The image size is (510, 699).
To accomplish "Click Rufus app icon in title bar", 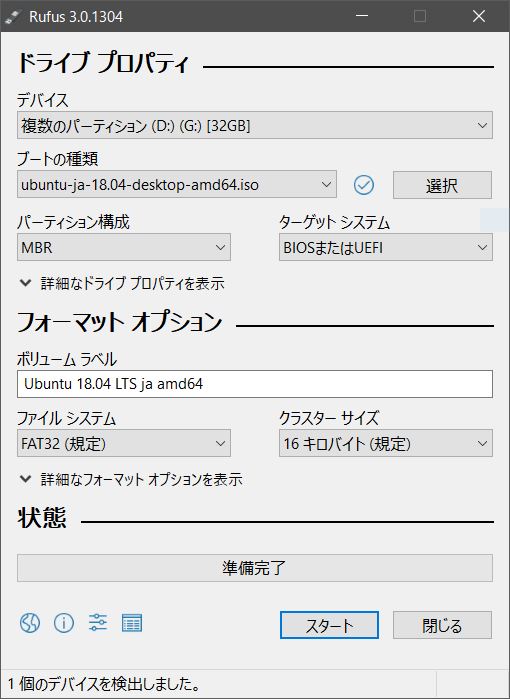I will tap(12, 17).
